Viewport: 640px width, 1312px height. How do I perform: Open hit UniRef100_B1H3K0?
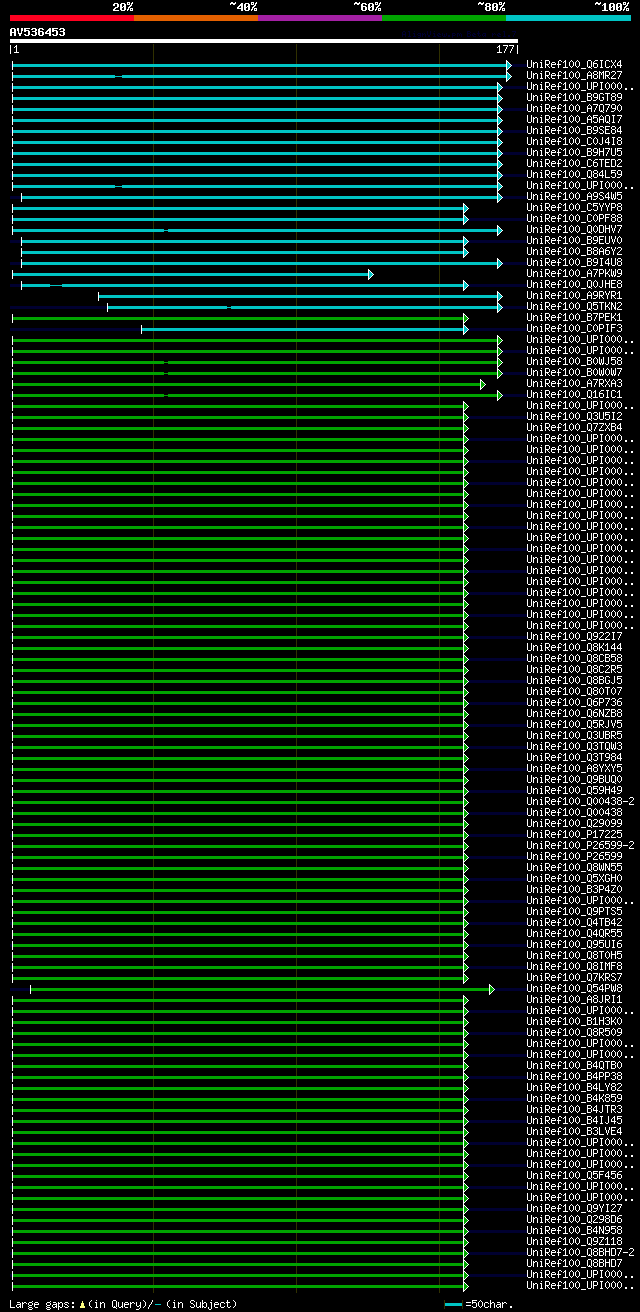tap(574, 1021)
